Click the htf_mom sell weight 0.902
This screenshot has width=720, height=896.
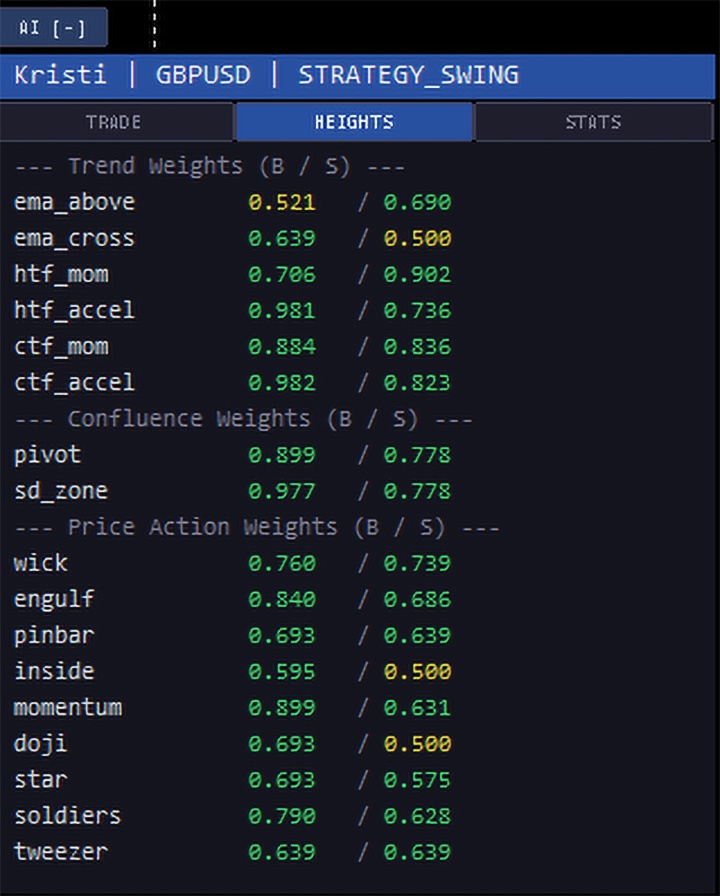[417, 274]
